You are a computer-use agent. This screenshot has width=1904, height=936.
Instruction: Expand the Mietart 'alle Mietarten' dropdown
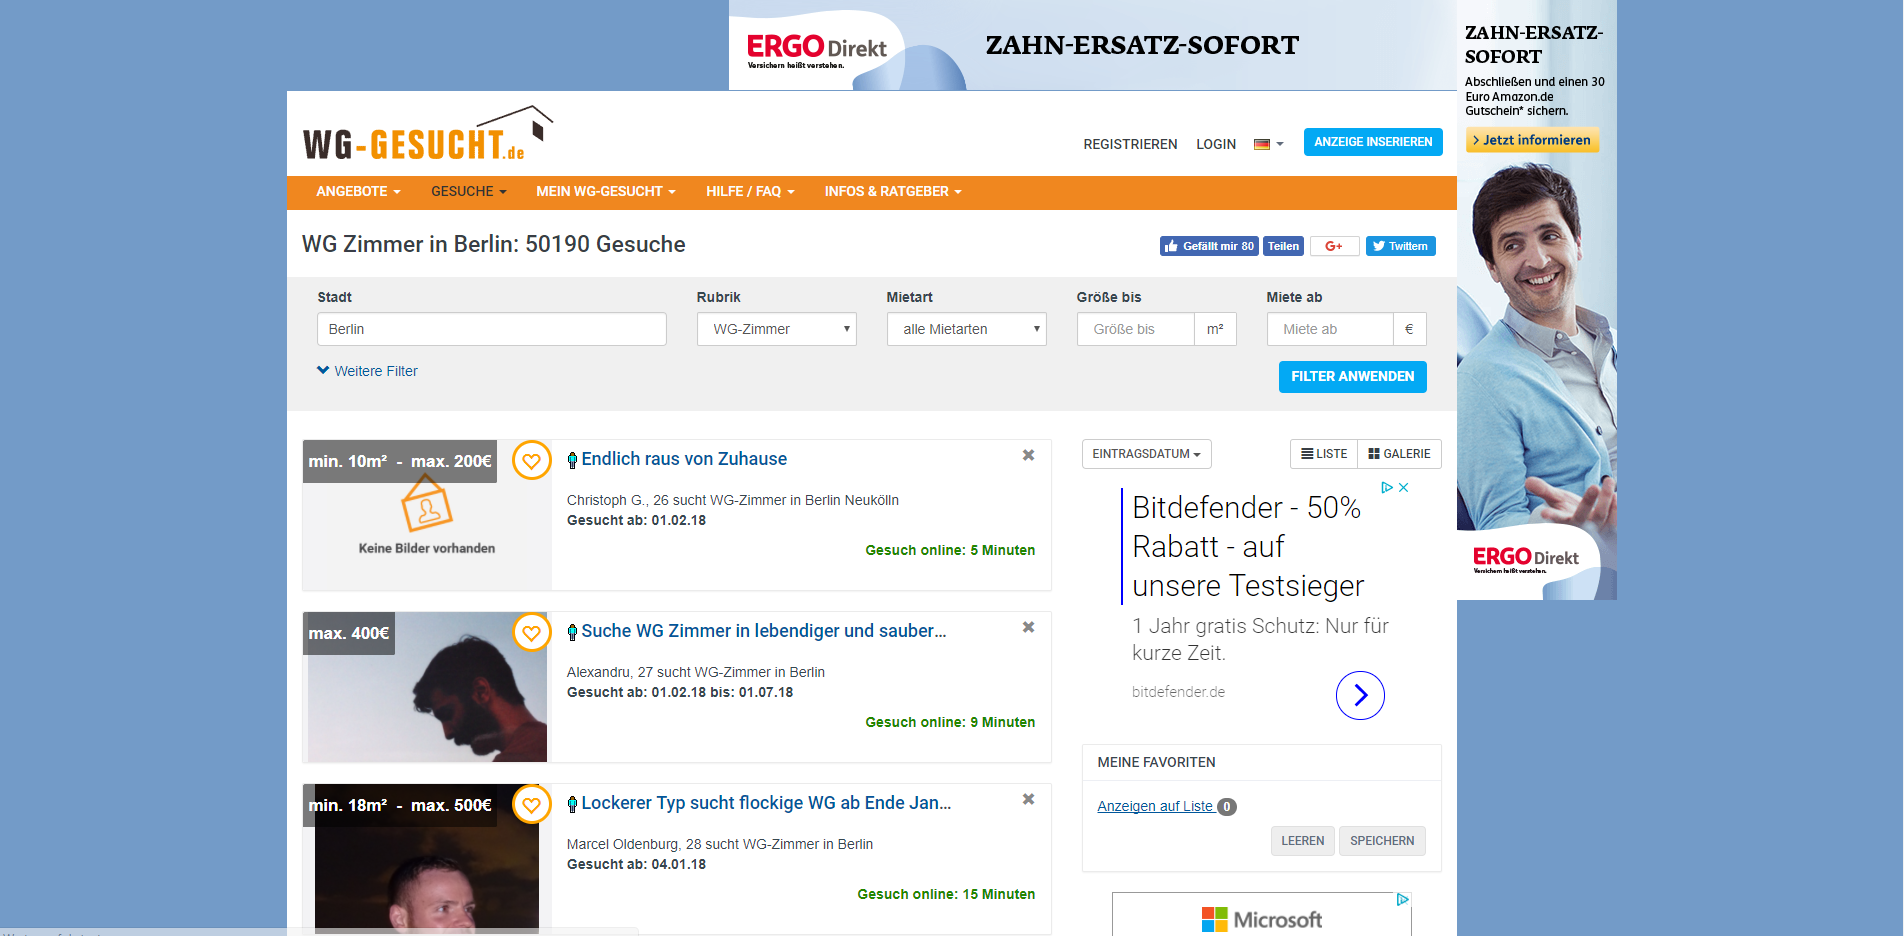coord(966,329)
